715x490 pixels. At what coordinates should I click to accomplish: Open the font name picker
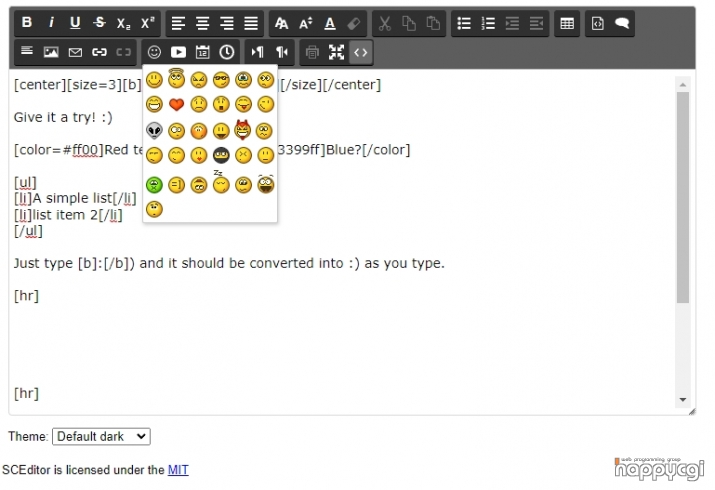click(281, 23)
